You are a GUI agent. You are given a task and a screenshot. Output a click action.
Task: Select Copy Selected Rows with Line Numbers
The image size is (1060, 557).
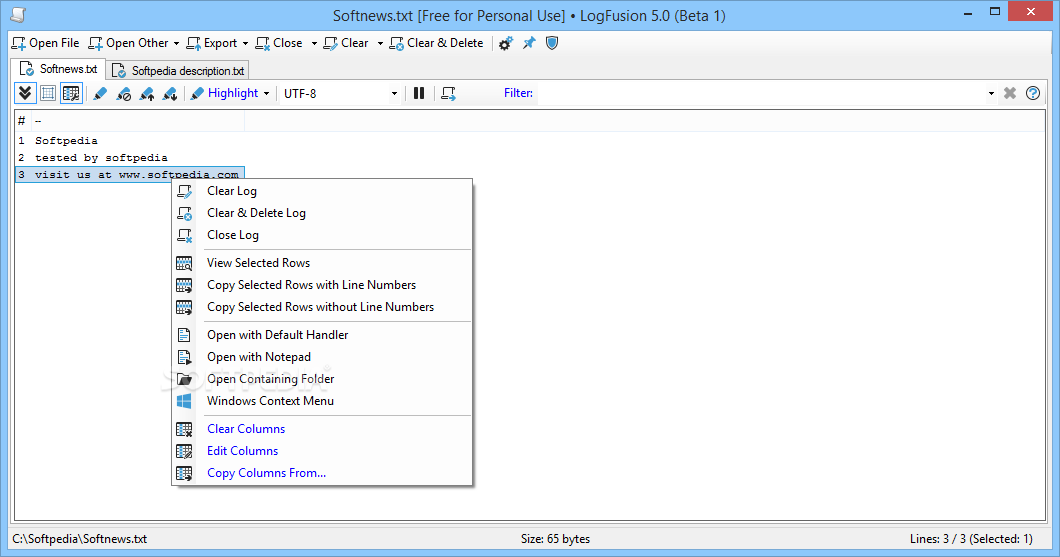tap(322, 285)
